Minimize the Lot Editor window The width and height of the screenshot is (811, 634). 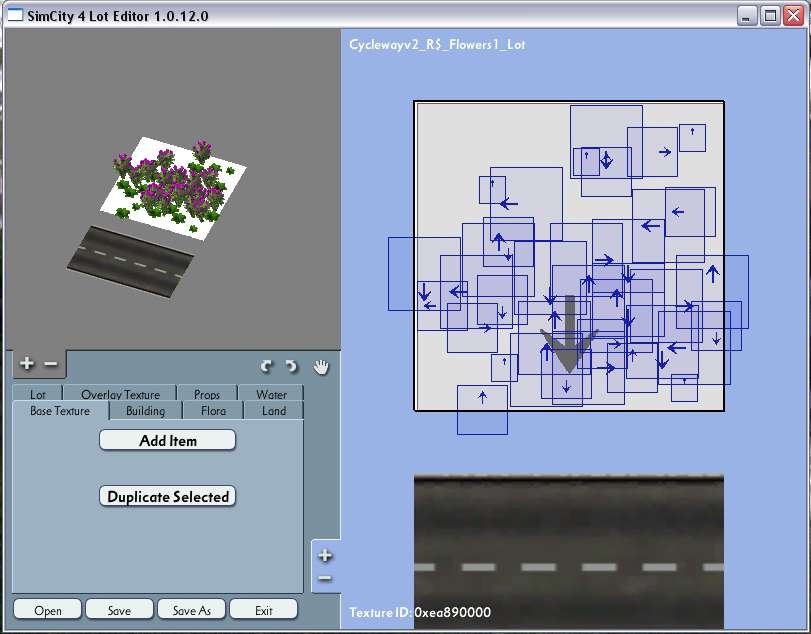(746, 16)
